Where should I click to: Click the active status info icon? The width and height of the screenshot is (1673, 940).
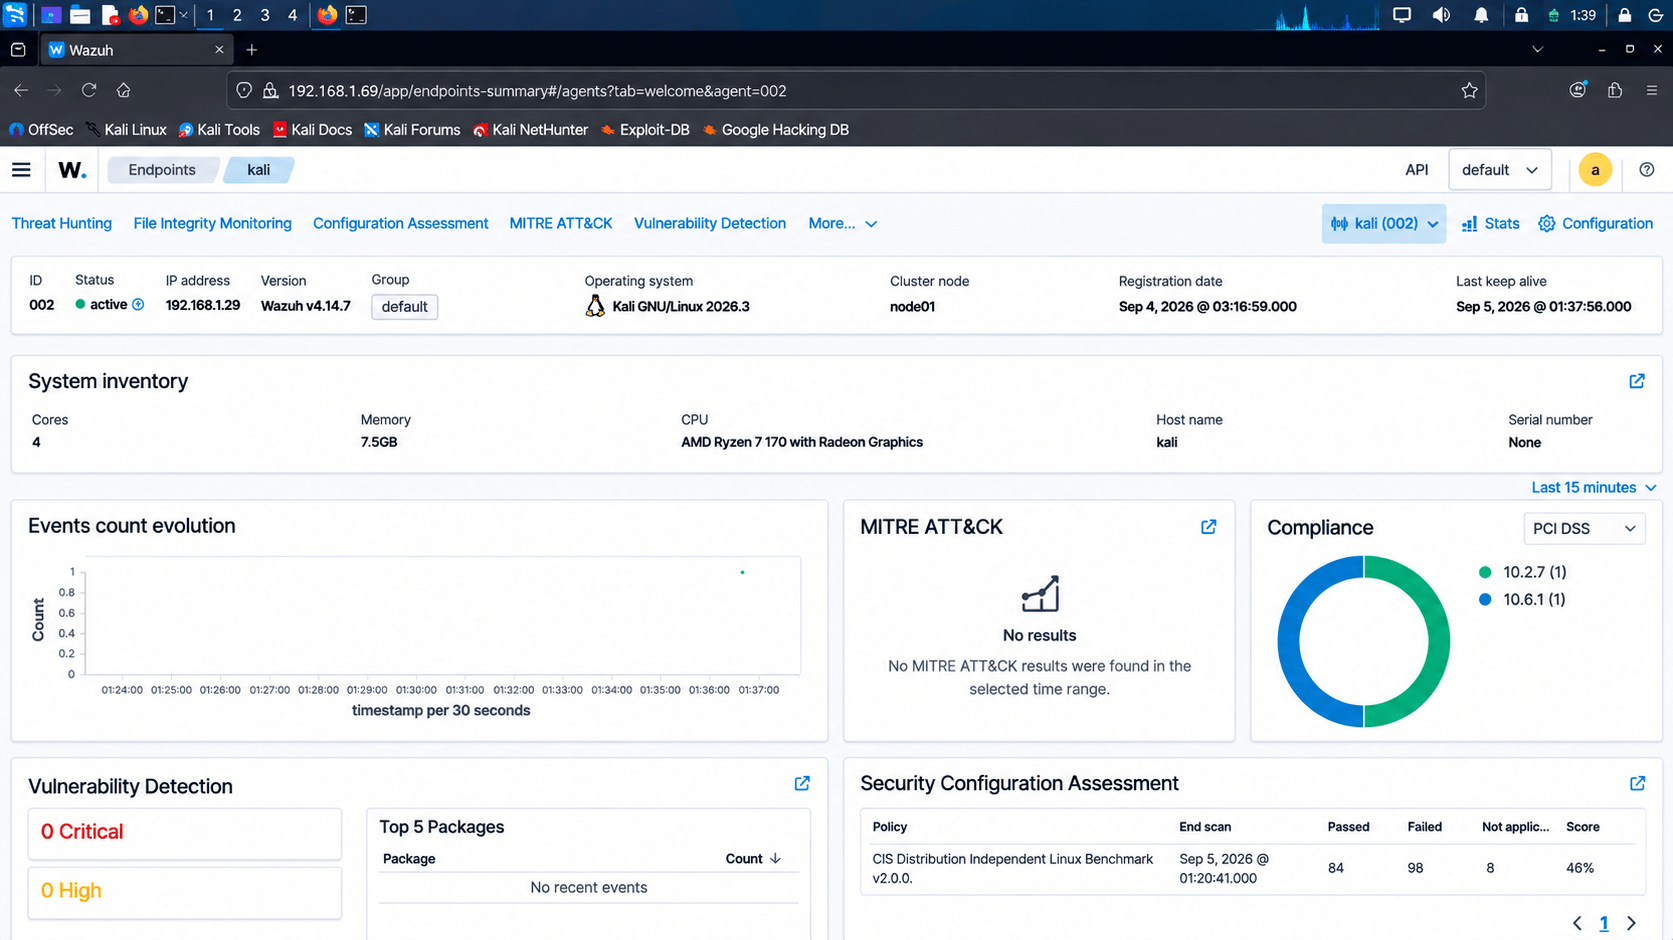click(x=138, y=305)
